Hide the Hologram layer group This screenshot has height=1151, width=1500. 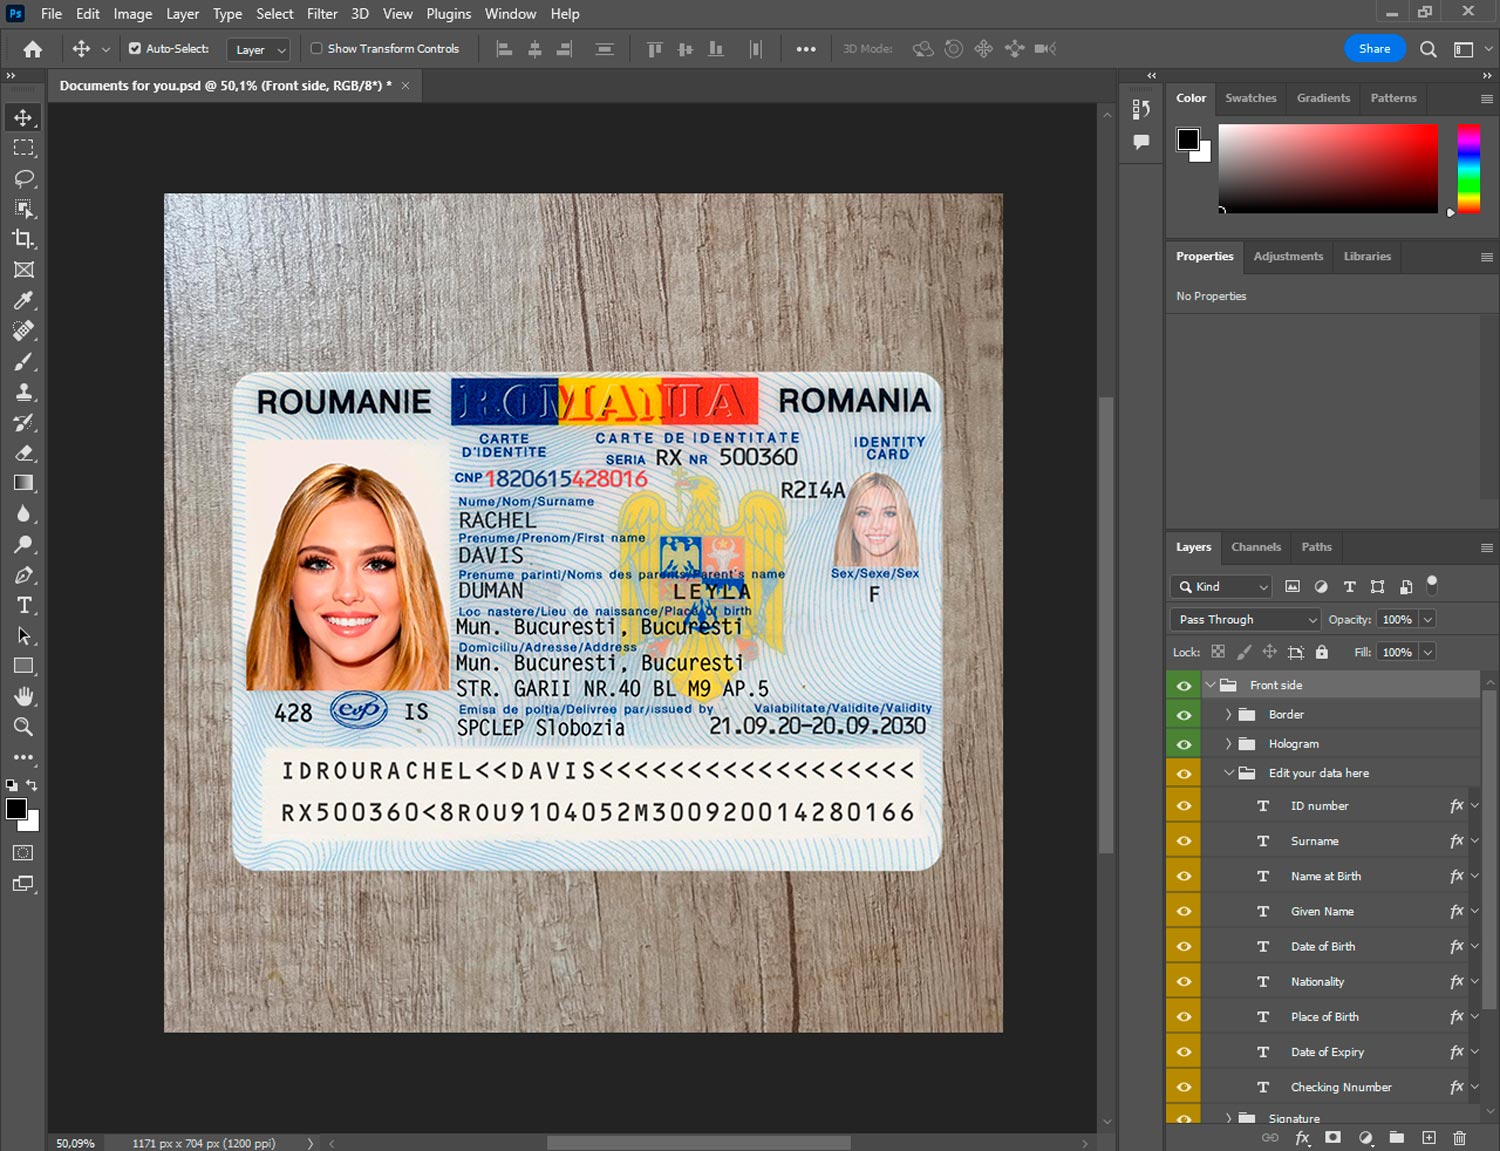(x=1184, y=744)
